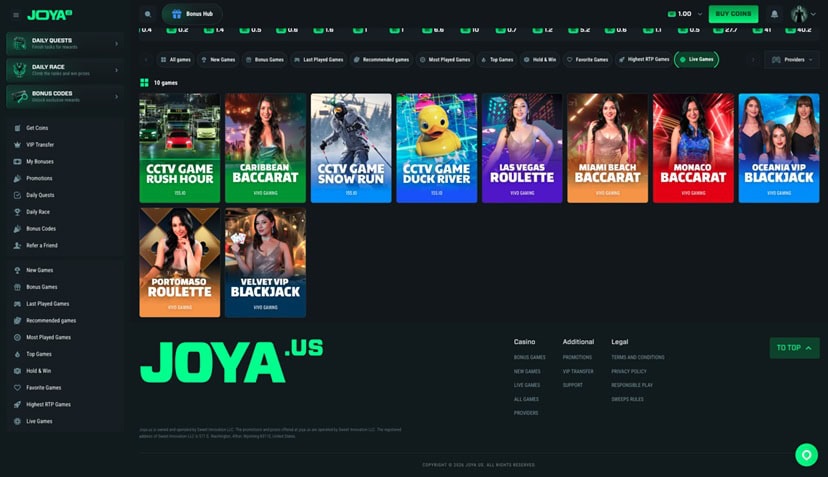
Task: Click Top Games flame icon in sidebar
Action: [17, 354]
